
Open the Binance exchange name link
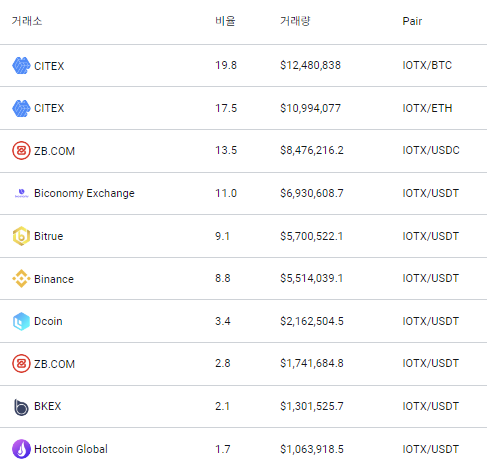54,279
